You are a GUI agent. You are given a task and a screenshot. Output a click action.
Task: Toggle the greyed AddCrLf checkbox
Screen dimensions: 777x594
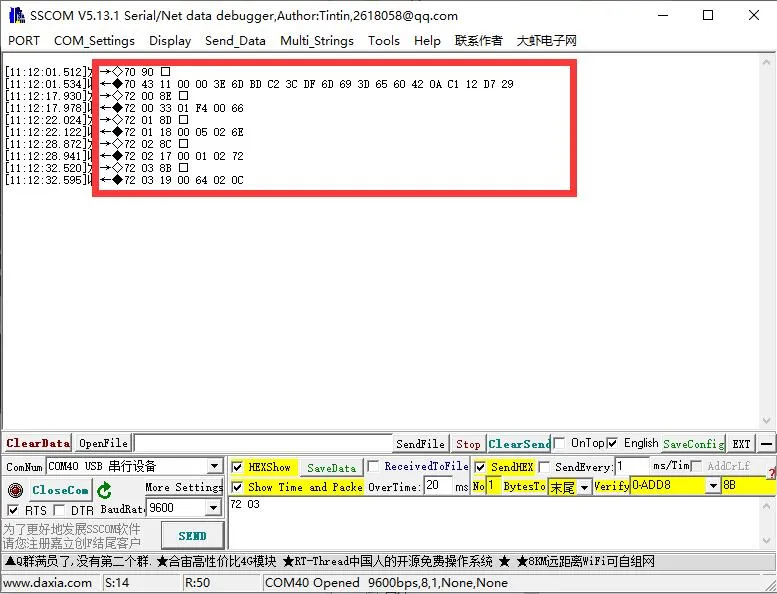[x=696, y=466]
